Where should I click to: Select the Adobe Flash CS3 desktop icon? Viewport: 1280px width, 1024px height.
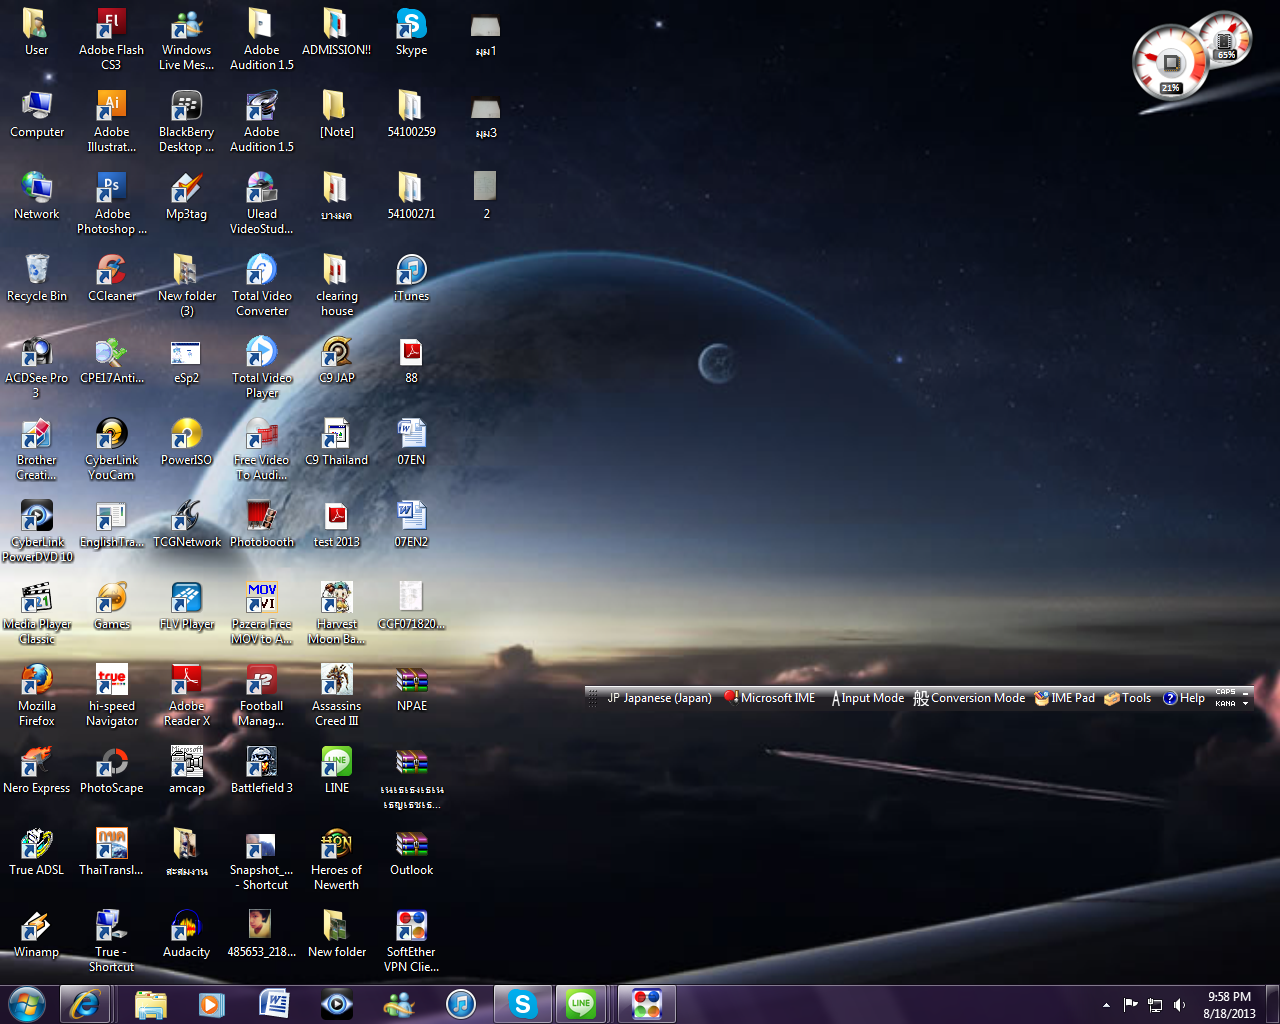(111, 39)
